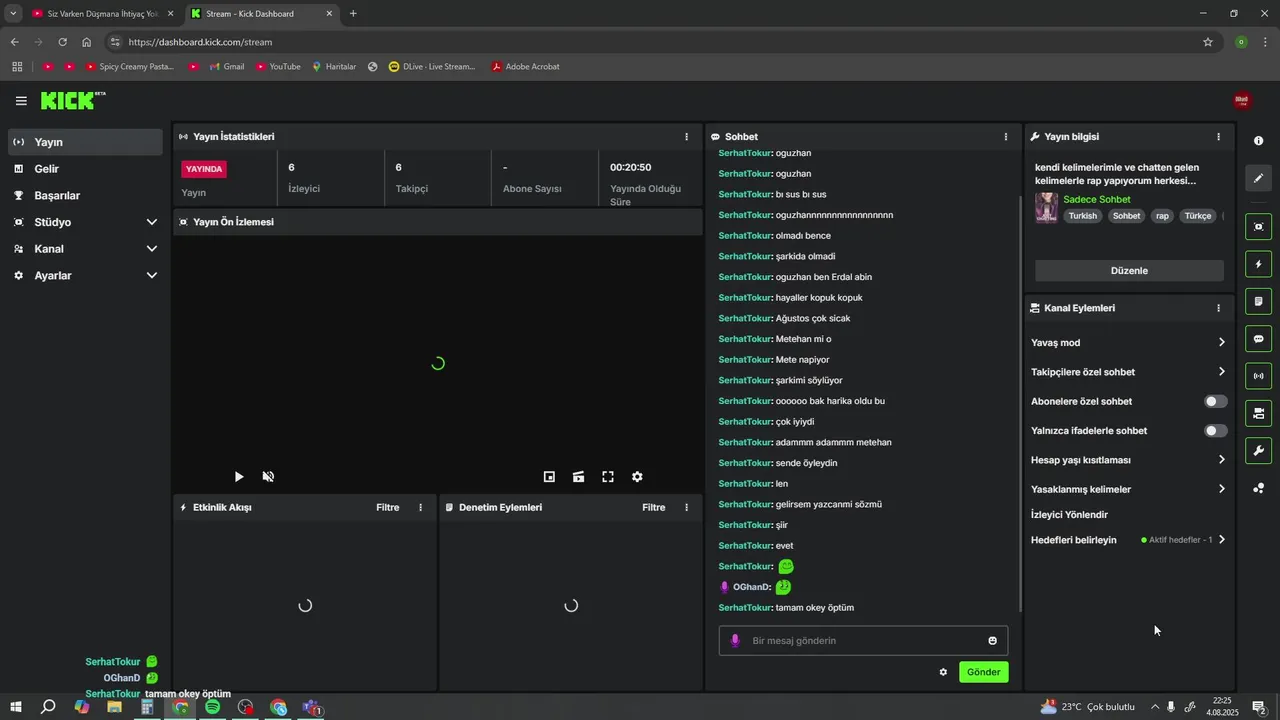This screenshot has width=1280, height=720.
Task: Open a new browser tab
Action: 353,14
